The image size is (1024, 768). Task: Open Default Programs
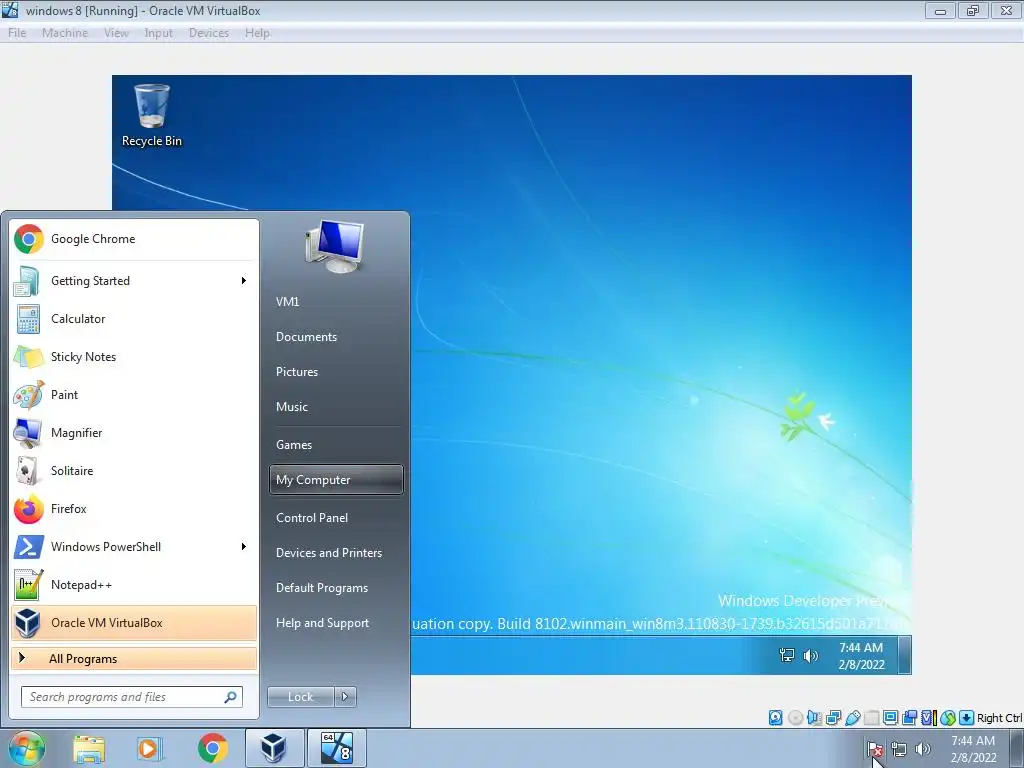pos(336,588)
